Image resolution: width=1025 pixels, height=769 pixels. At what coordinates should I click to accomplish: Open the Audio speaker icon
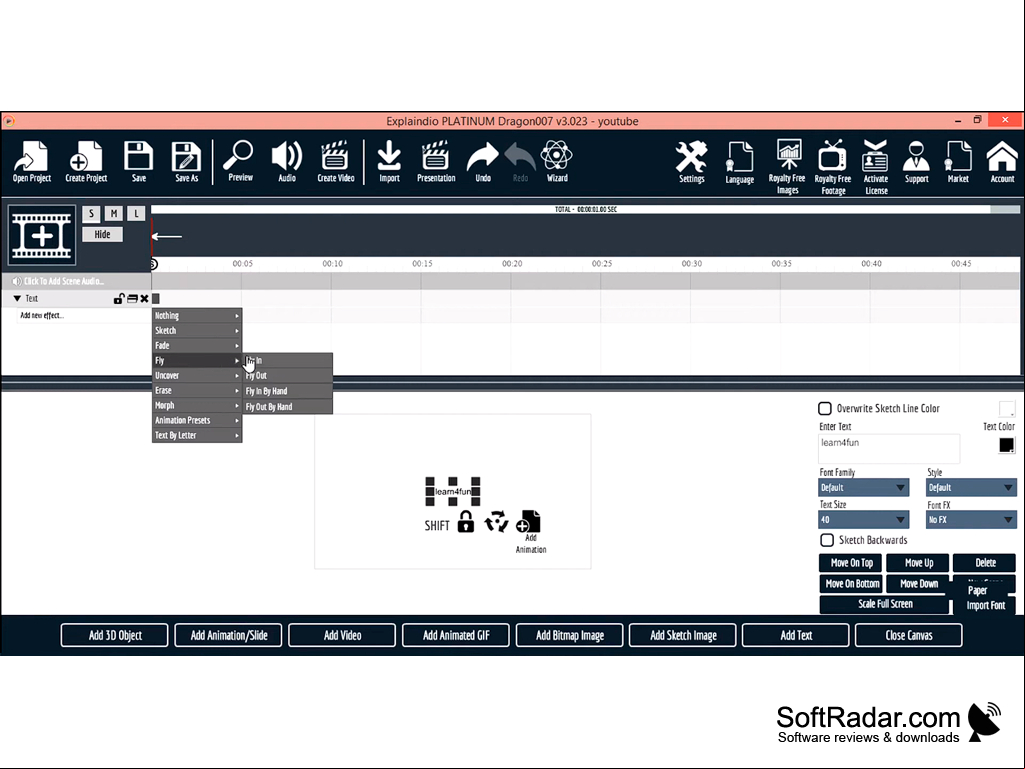click(x=286, y=161)
